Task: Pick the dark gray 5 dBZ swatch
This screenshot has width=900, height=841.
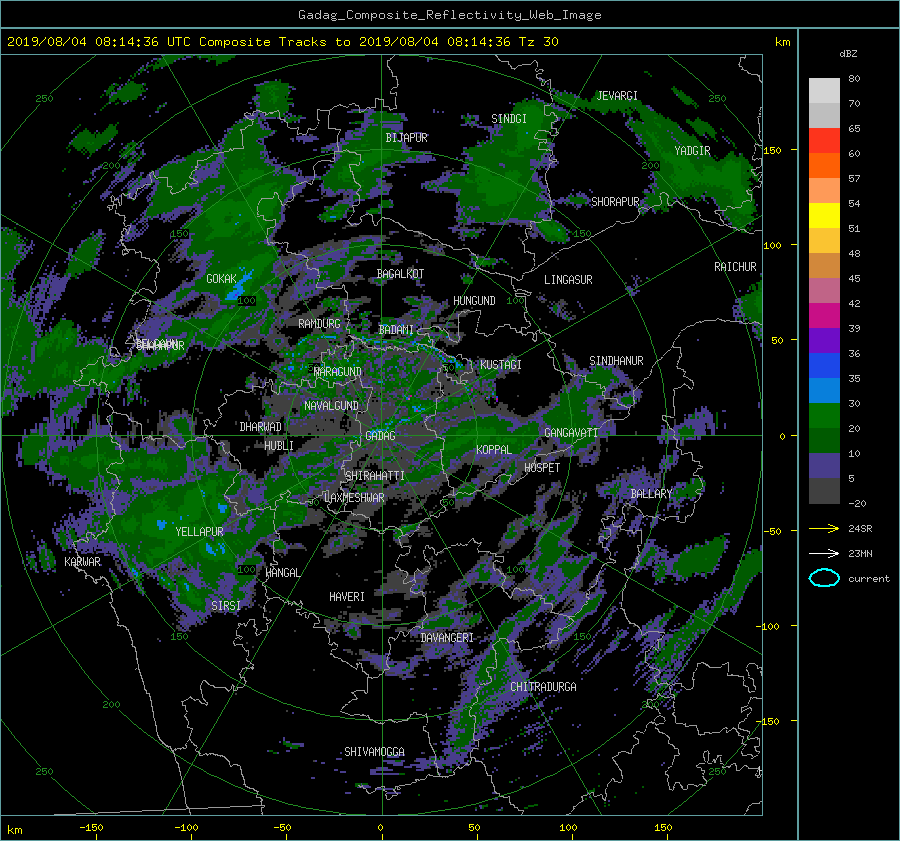Action: [x=824, y=490]
